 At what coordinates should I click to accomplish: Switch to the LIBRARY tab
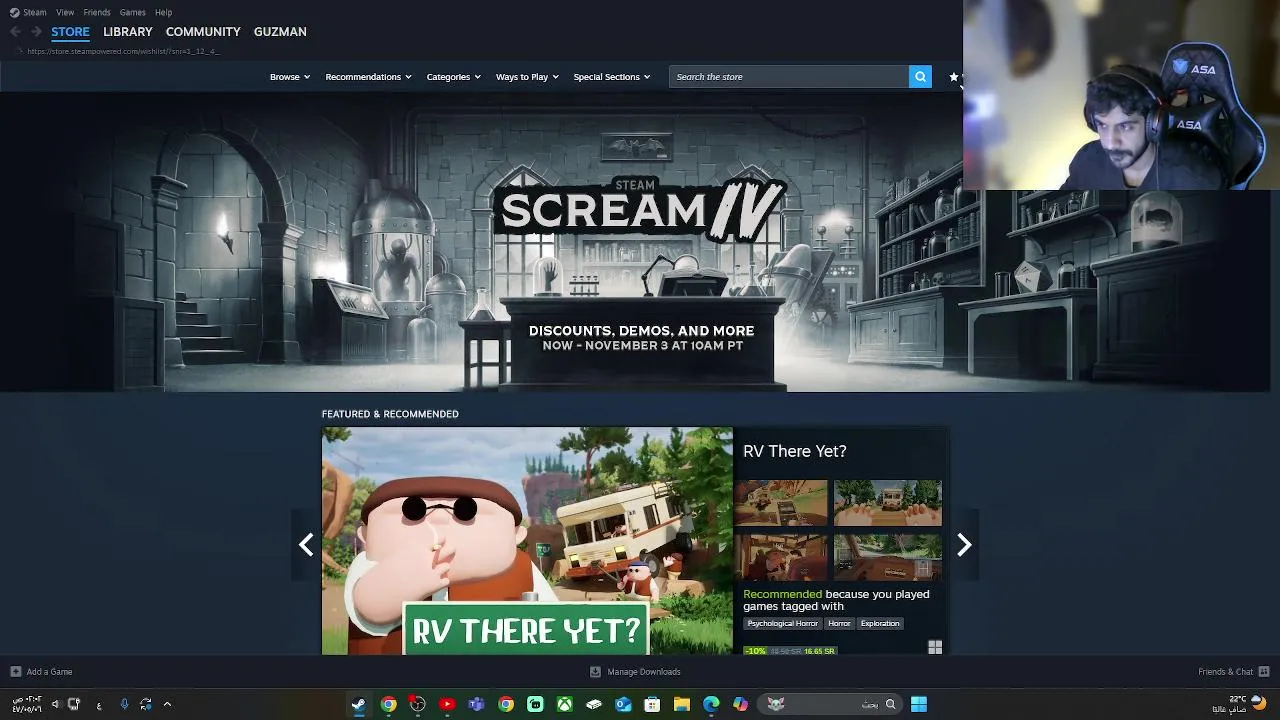click(128, 32)
